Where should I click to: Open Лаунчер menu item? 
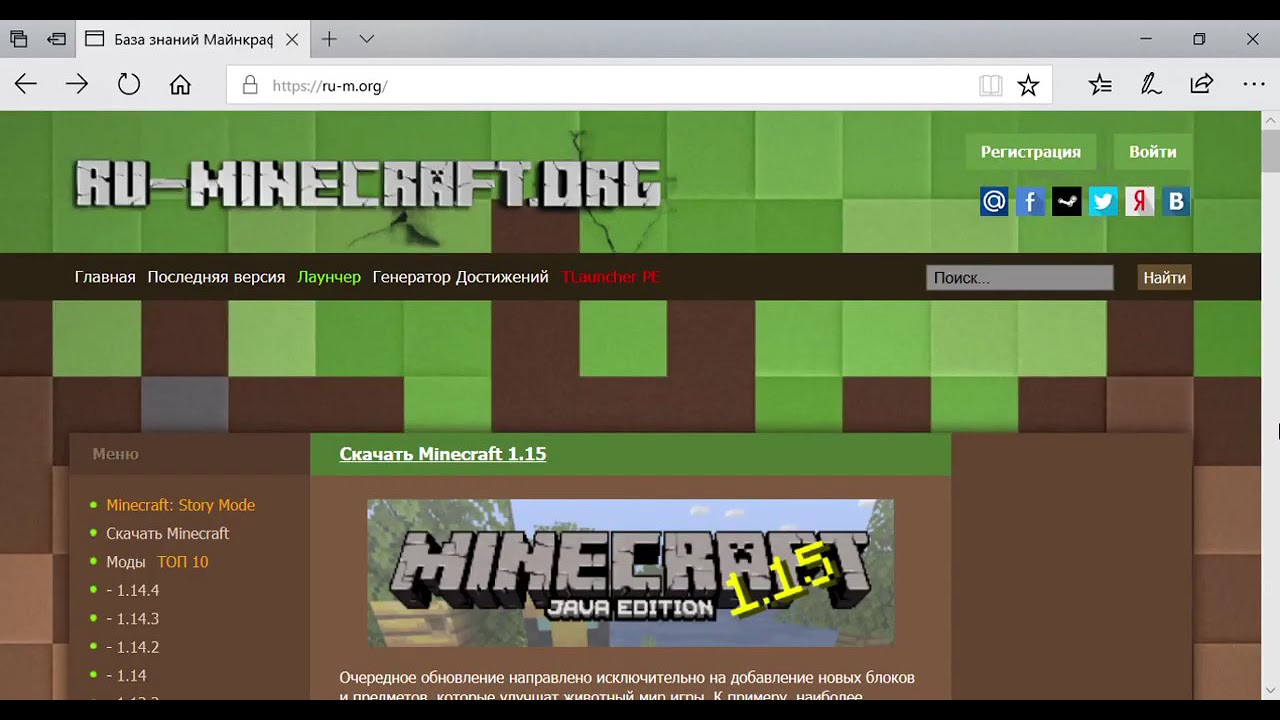coord(329,277)
